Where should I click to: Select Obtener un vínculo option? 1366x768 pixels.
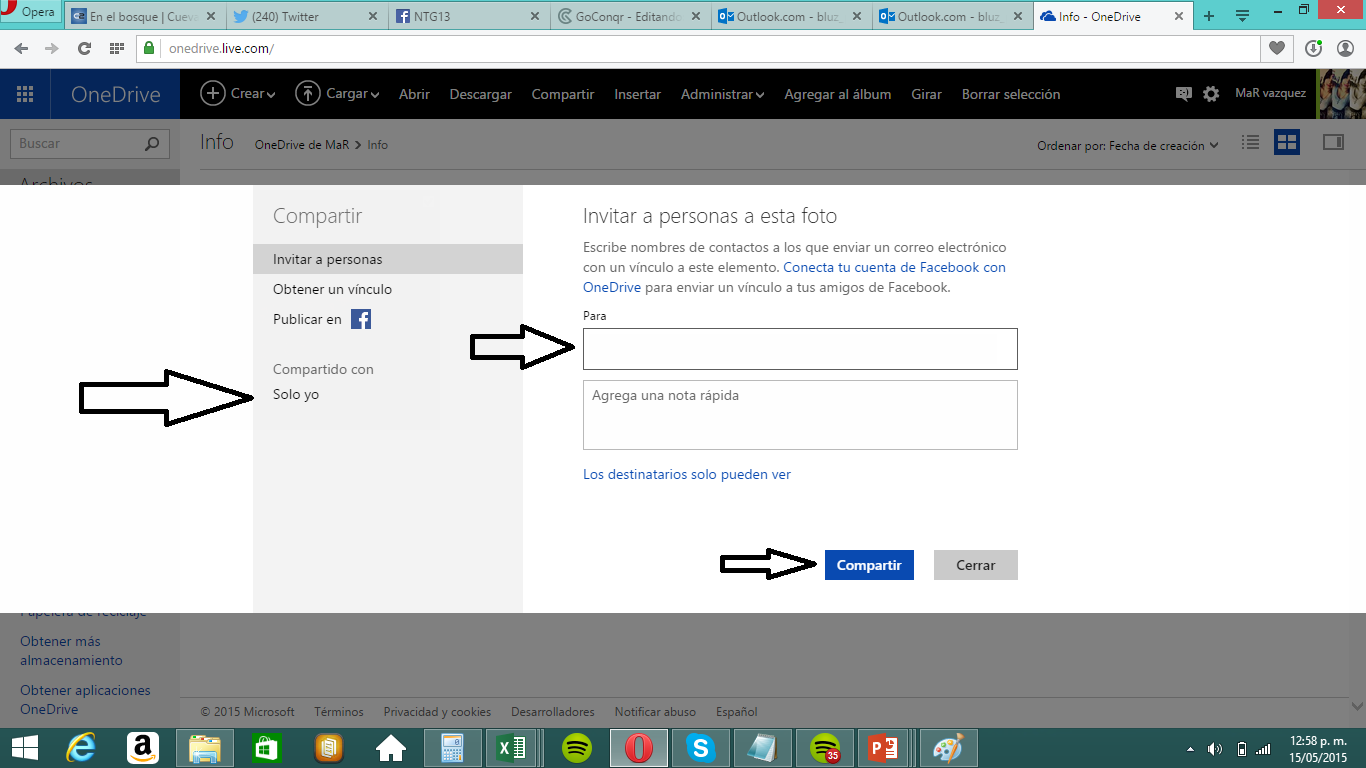click(x=332, y=289)
